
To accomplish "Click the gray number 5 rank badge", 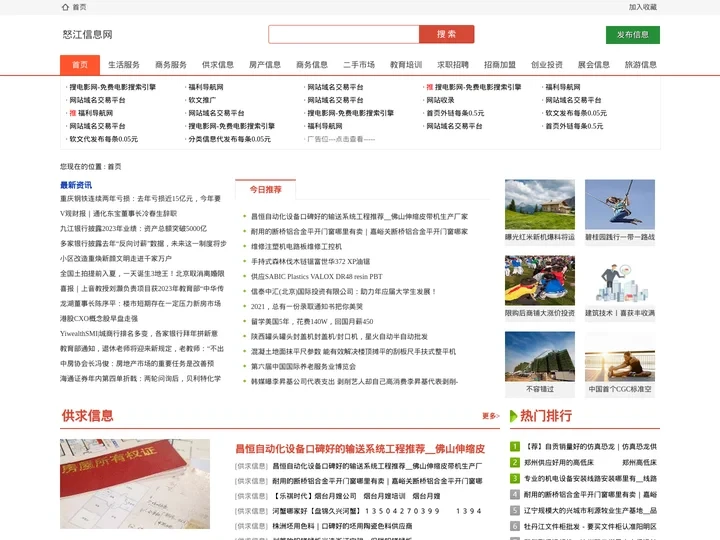I will [x=515, y=510].
